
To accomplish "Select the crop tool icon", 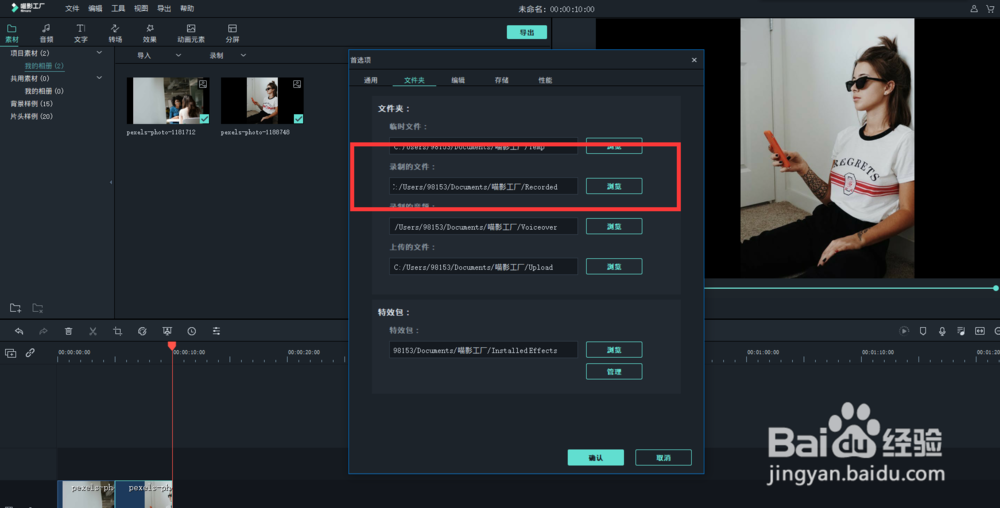I will [x=117, y=331].
